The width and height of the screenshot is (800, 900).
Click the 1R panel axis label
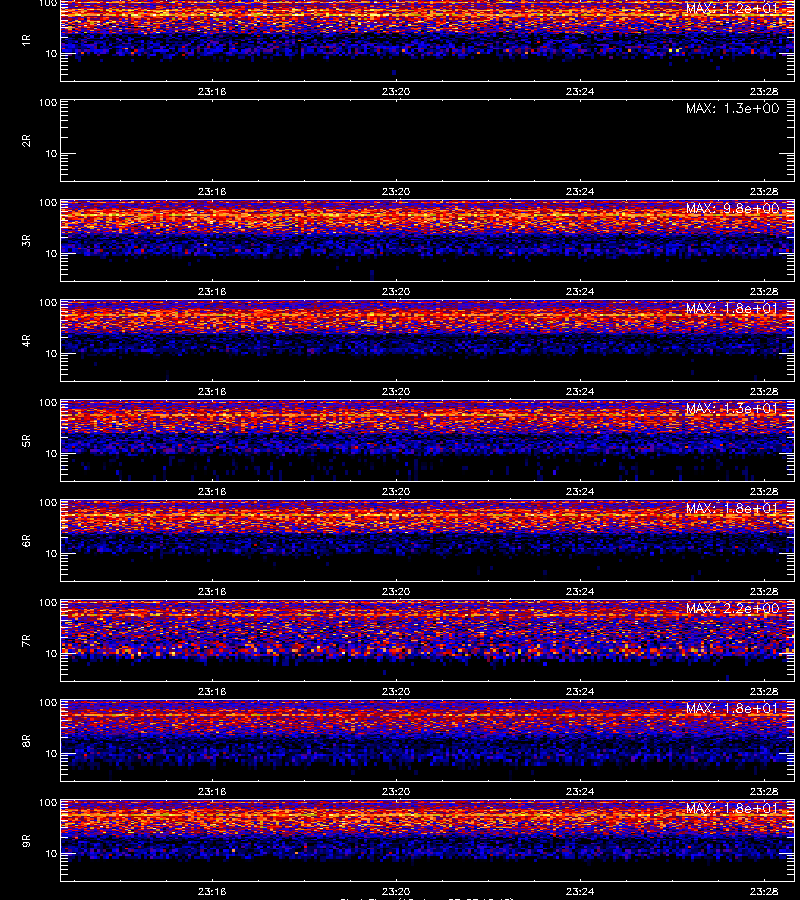point(26,40)
